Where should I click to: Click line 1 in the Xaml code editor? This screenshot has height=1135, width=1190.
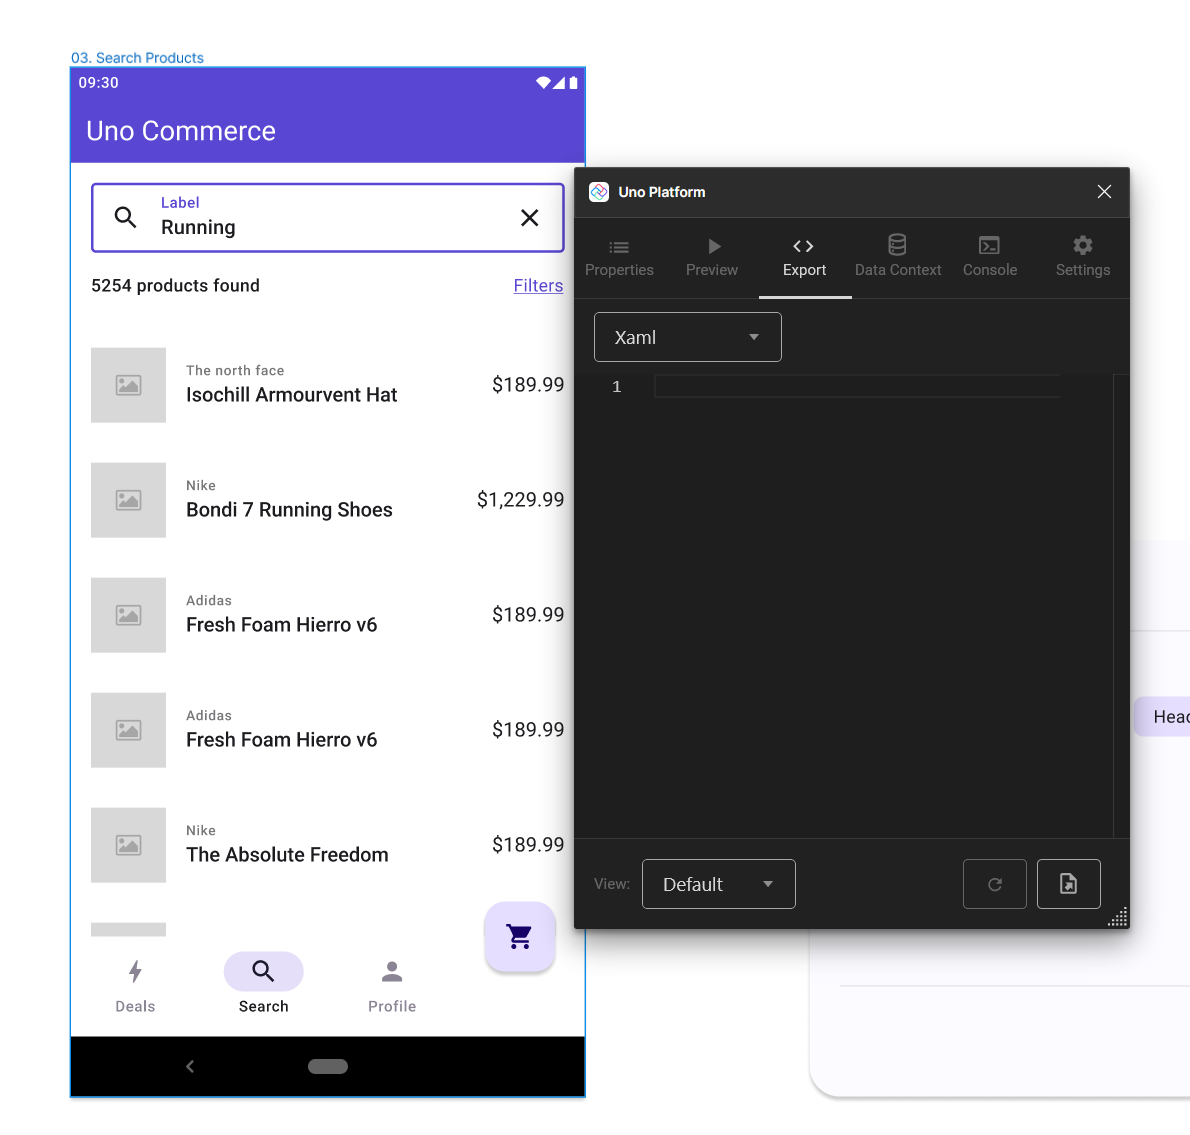coord(857,387)
